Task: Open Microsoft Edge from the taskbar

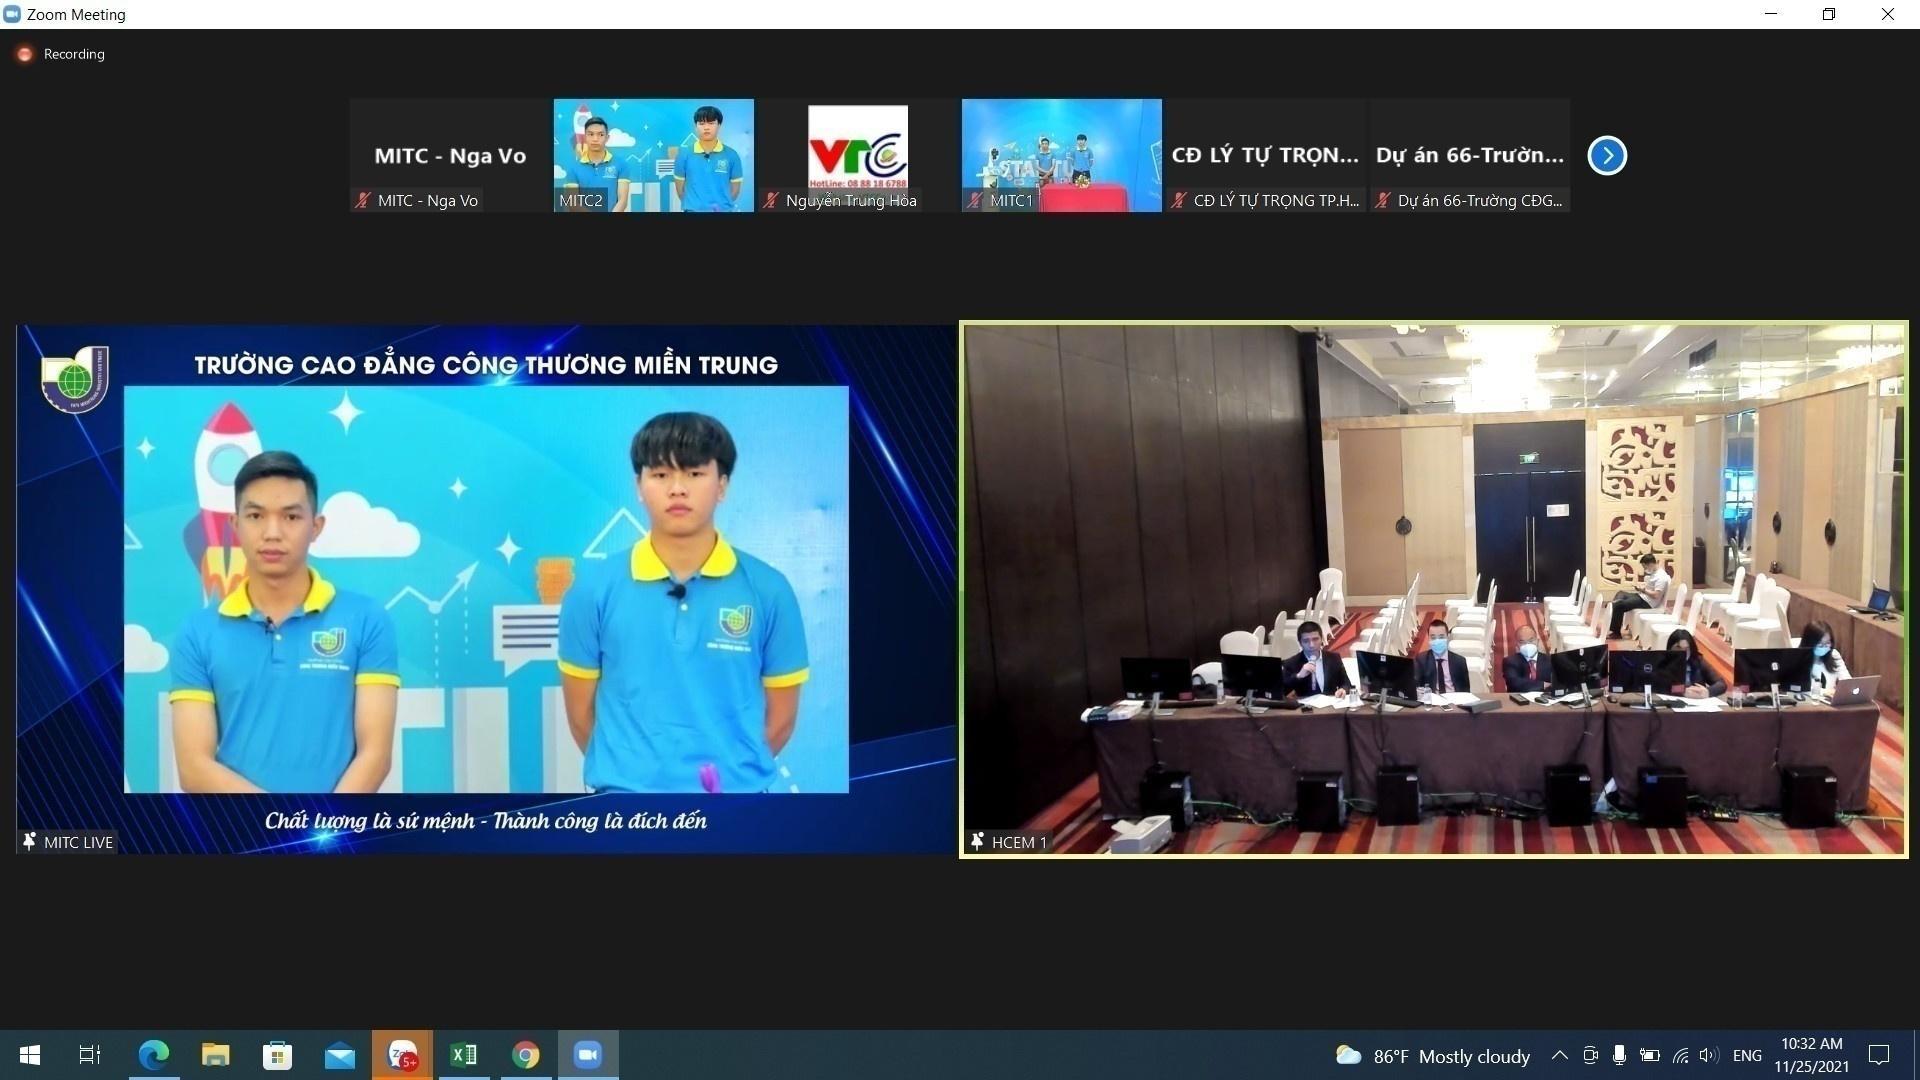Action: tap(153, 1055)
